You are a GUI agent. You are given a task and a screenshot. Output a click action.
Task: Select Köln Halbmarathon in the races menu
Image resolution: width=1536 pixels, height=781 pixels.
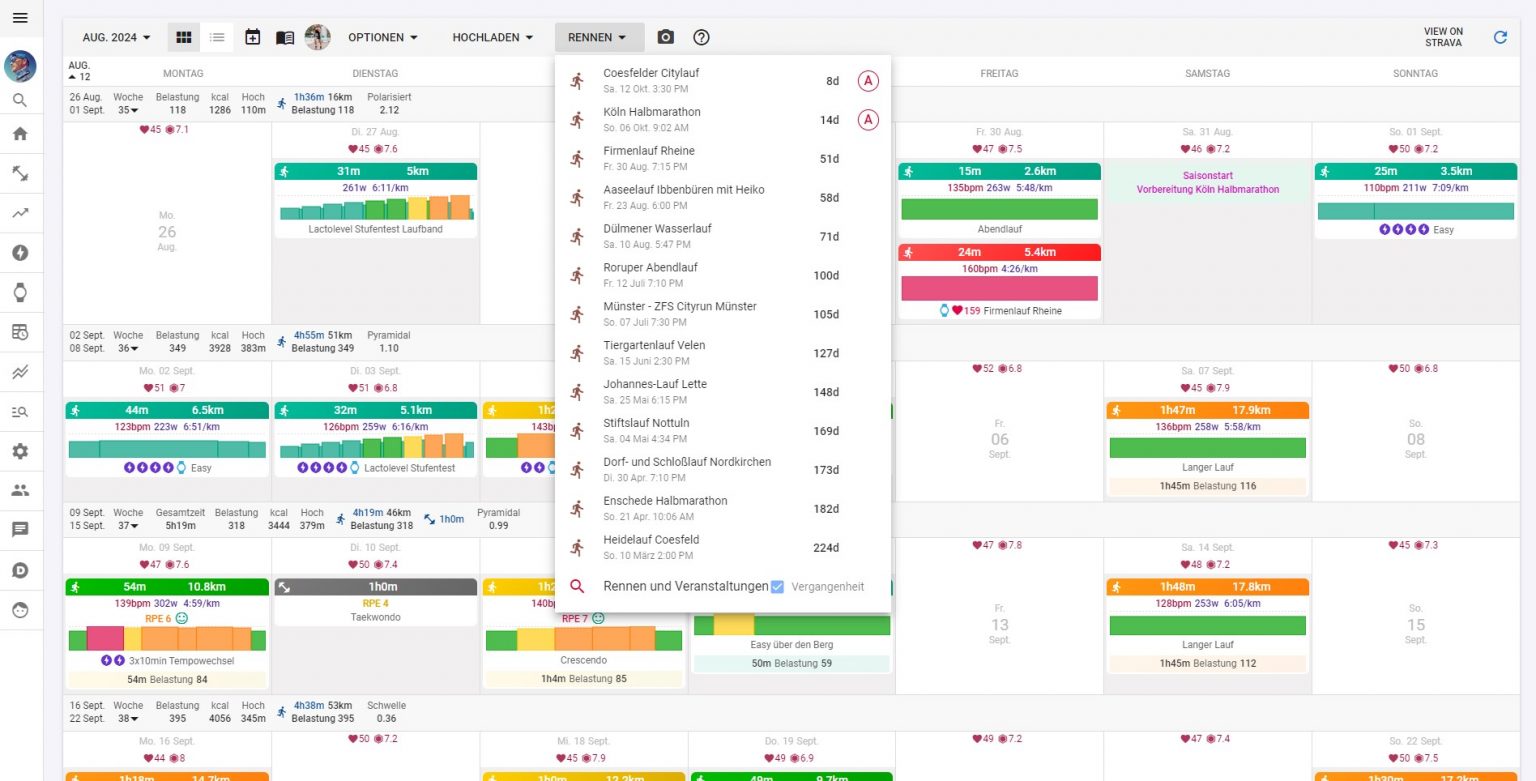[x=652, y=118]
